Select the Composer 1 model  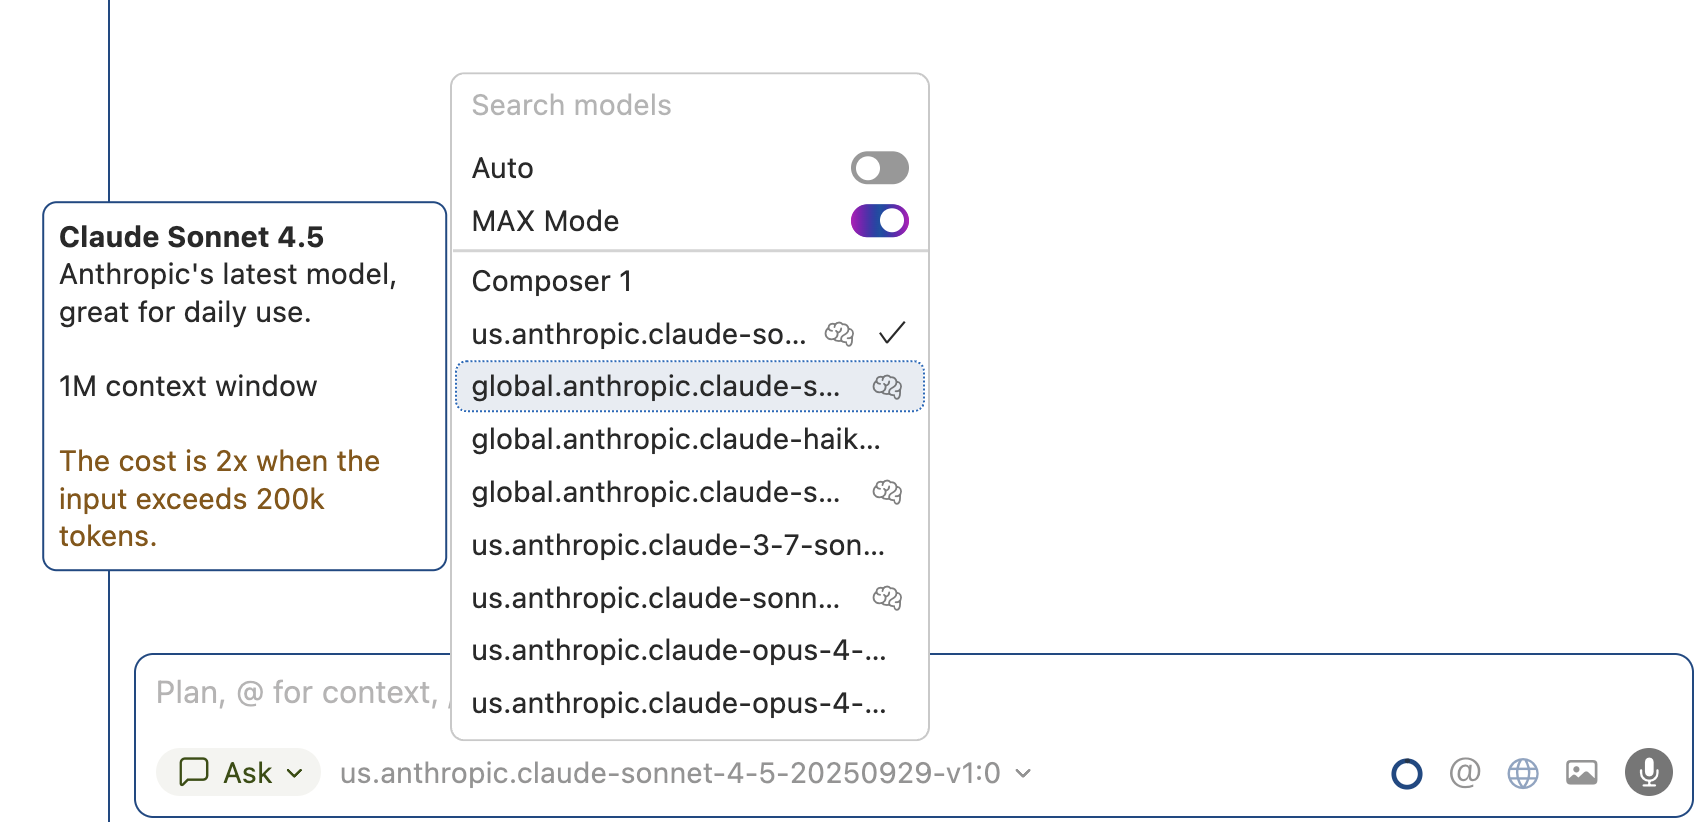[551, 281]
